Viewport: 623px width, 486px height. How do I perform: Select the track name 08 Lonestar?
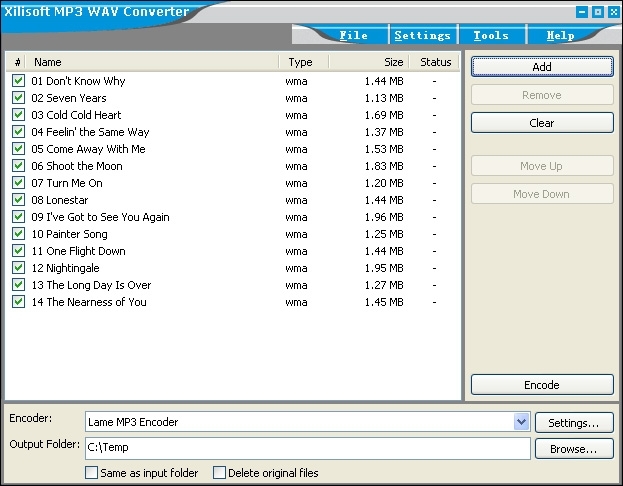[60, 200]
